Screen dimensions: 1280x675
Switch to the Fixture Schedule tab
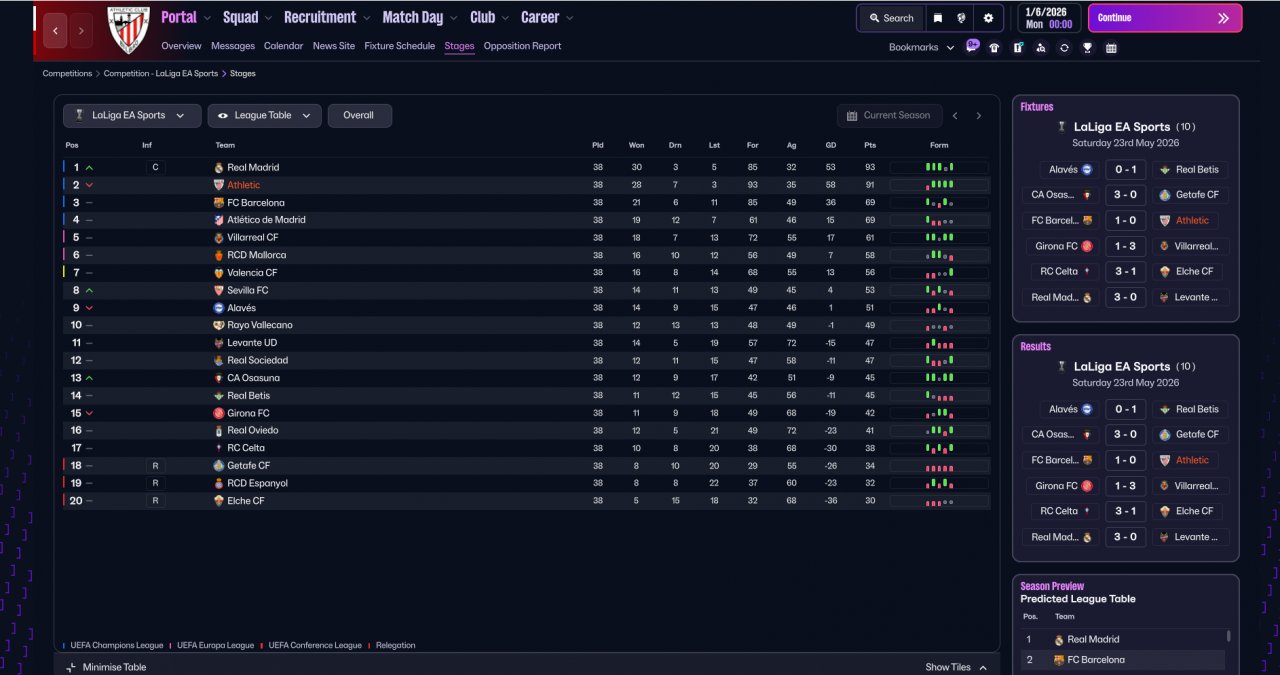tap(400, 46)
